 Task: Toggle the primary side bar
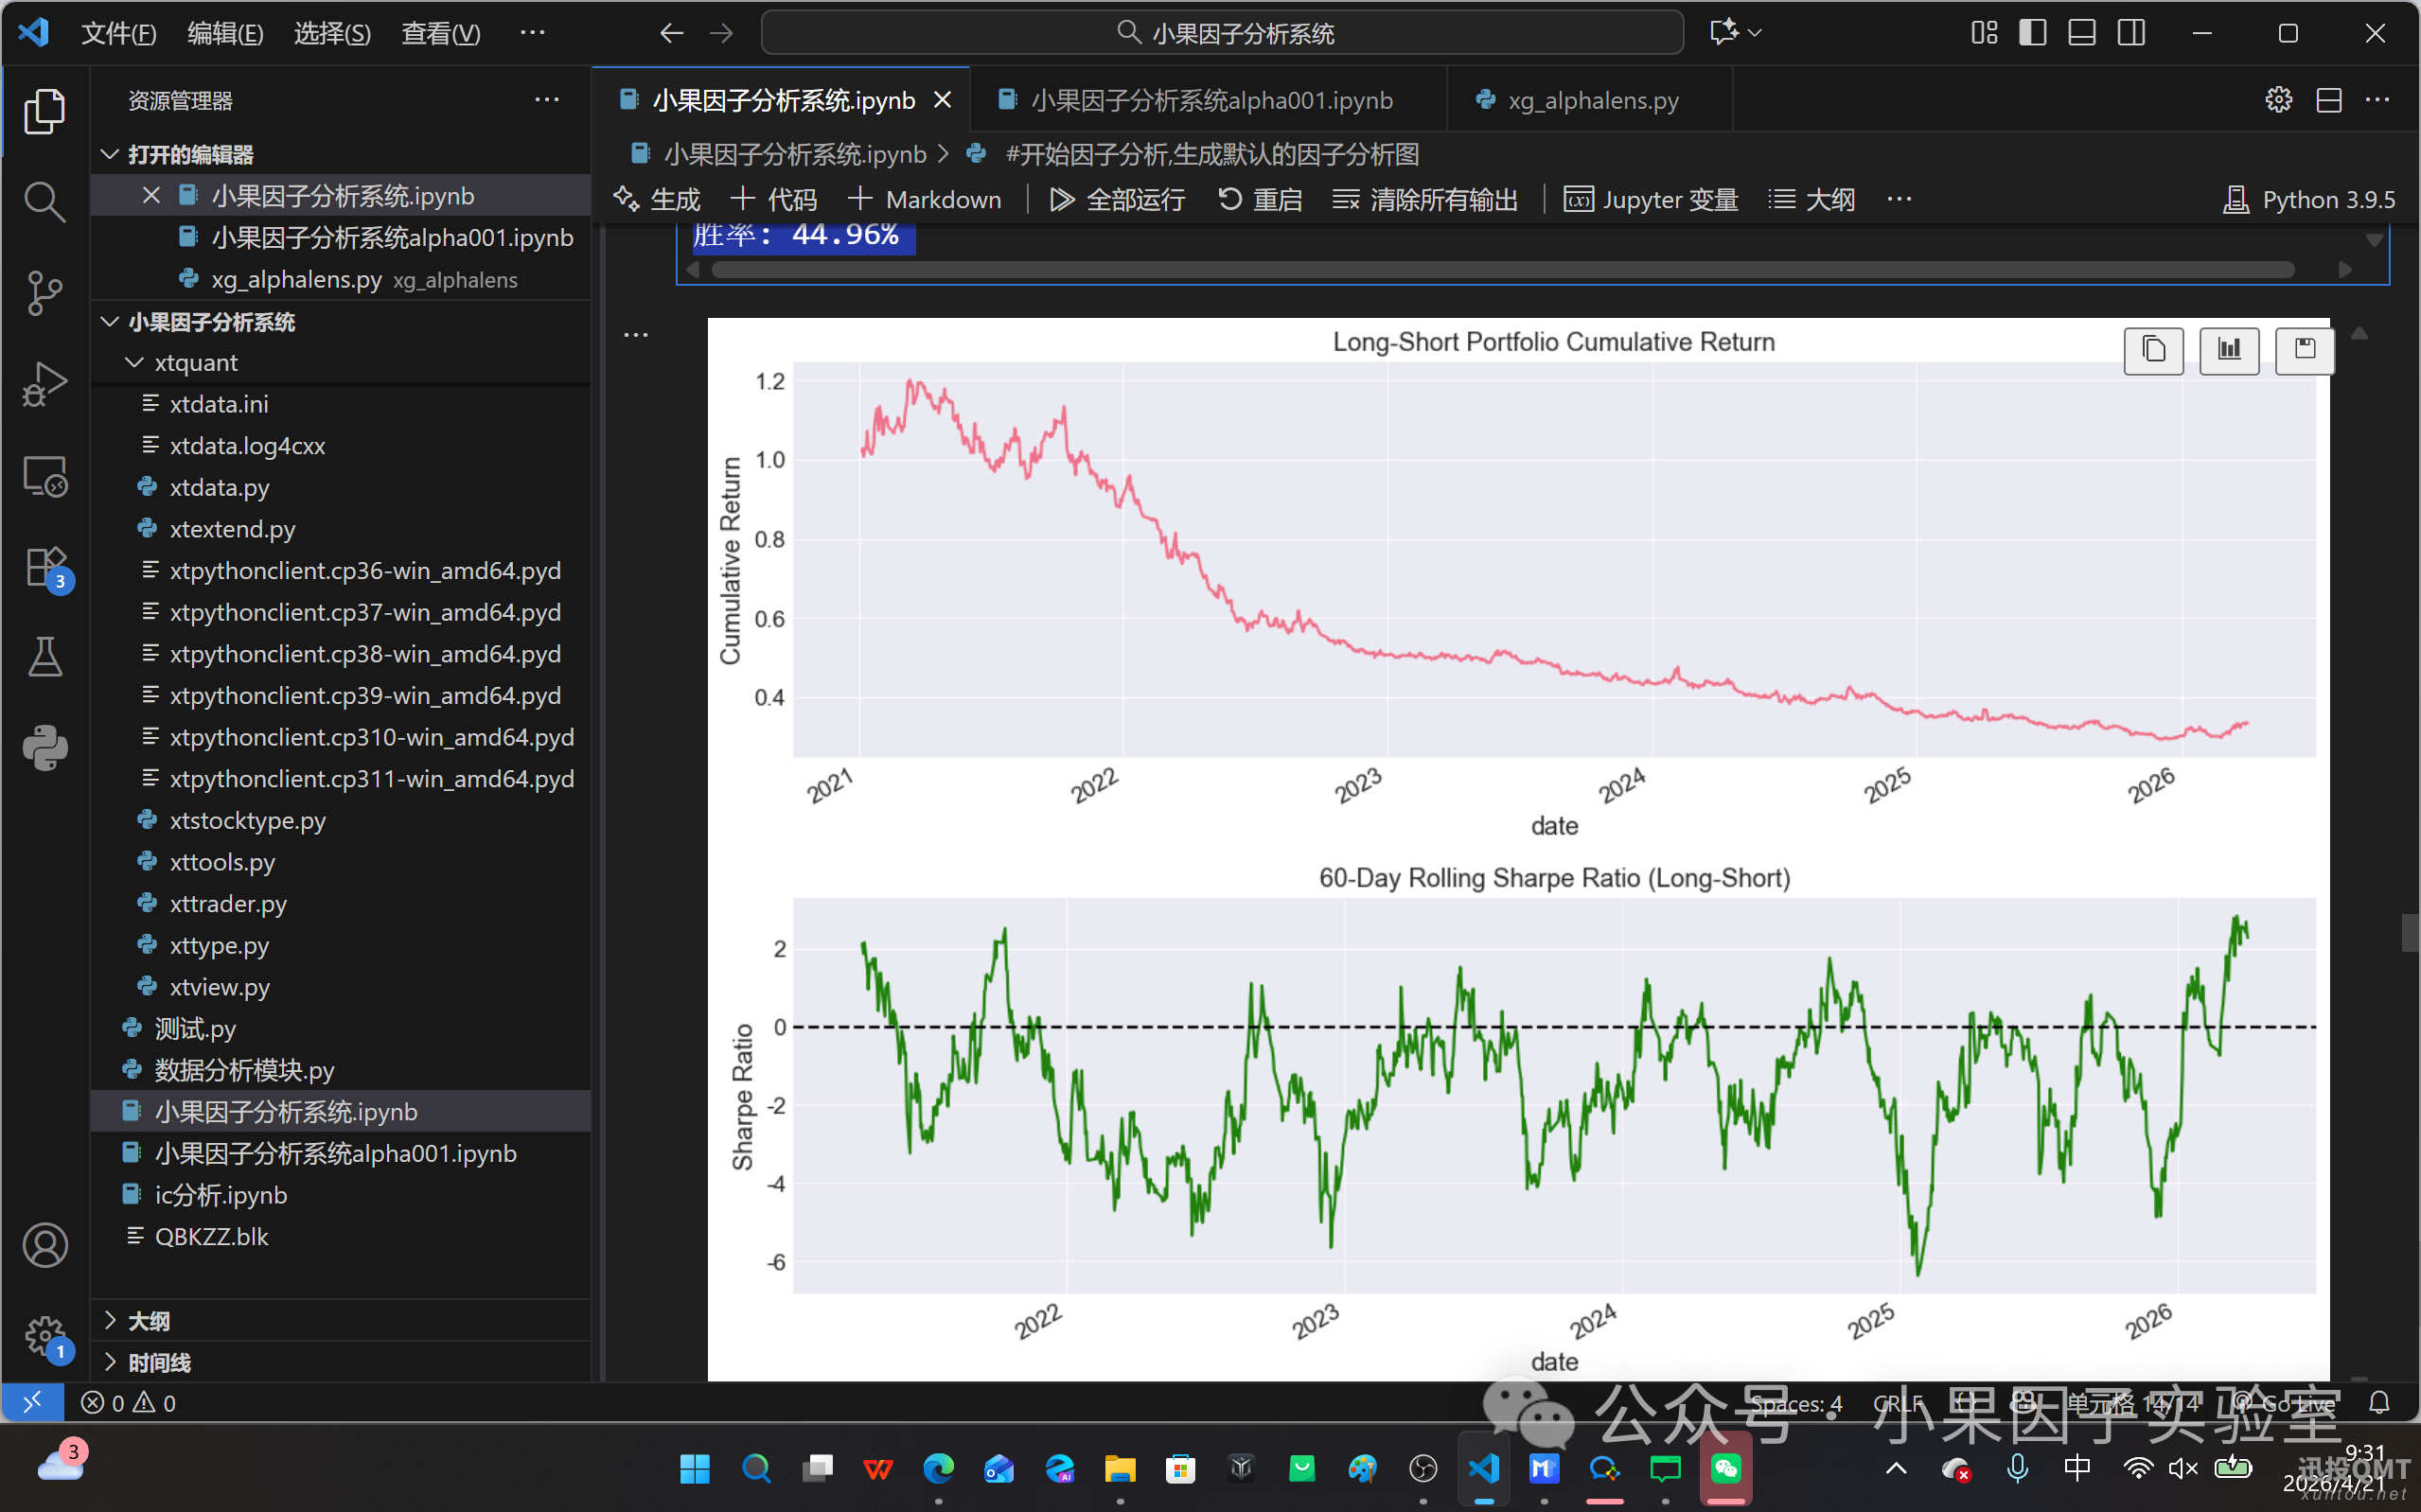click(x=2032, y=33)
